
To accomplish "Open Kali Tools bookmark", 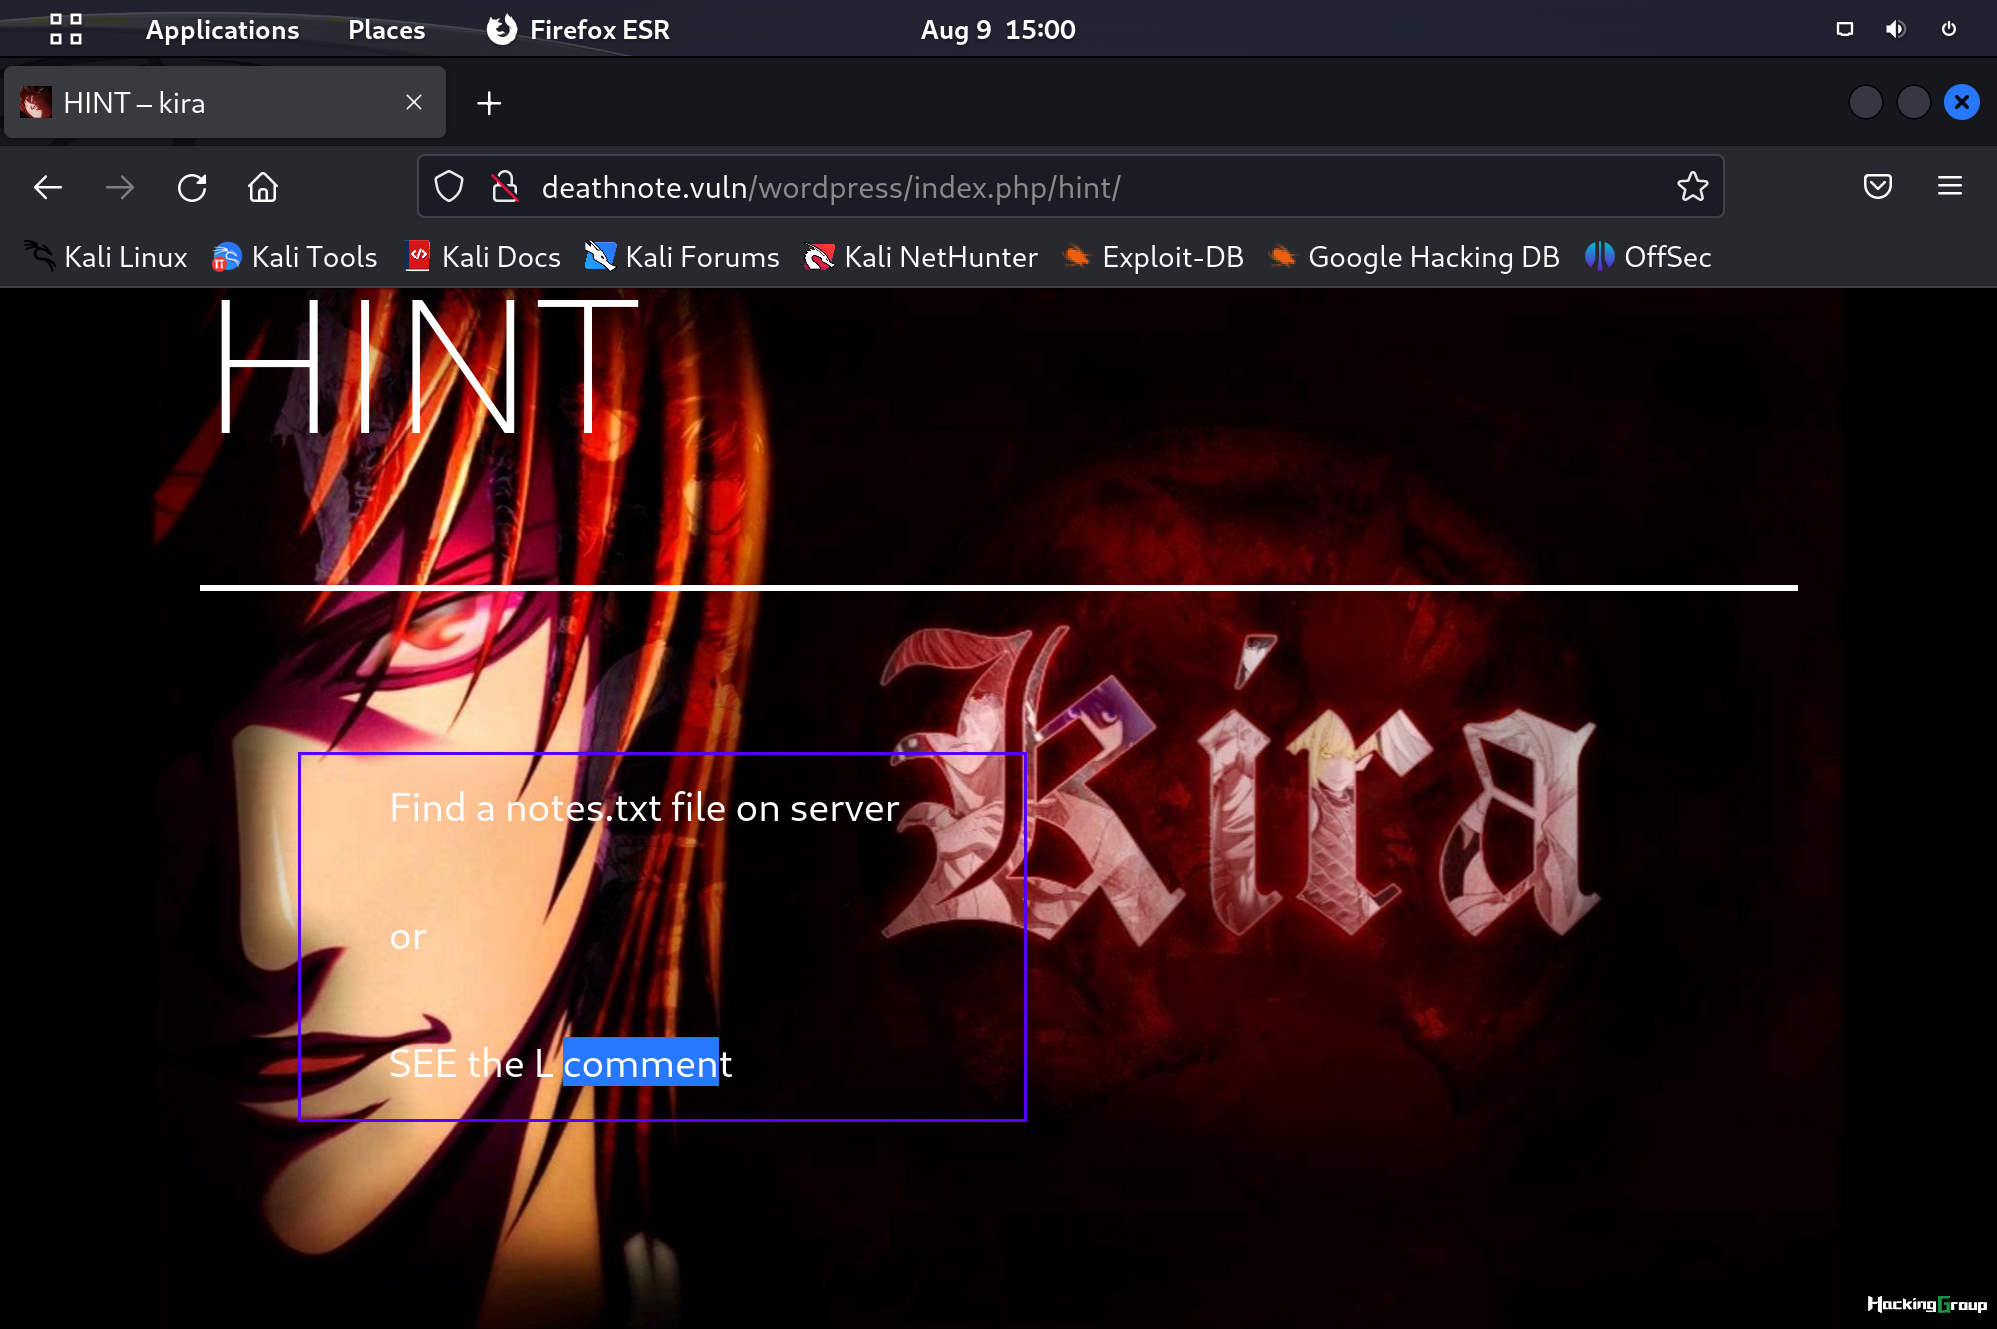I will 294,257.
